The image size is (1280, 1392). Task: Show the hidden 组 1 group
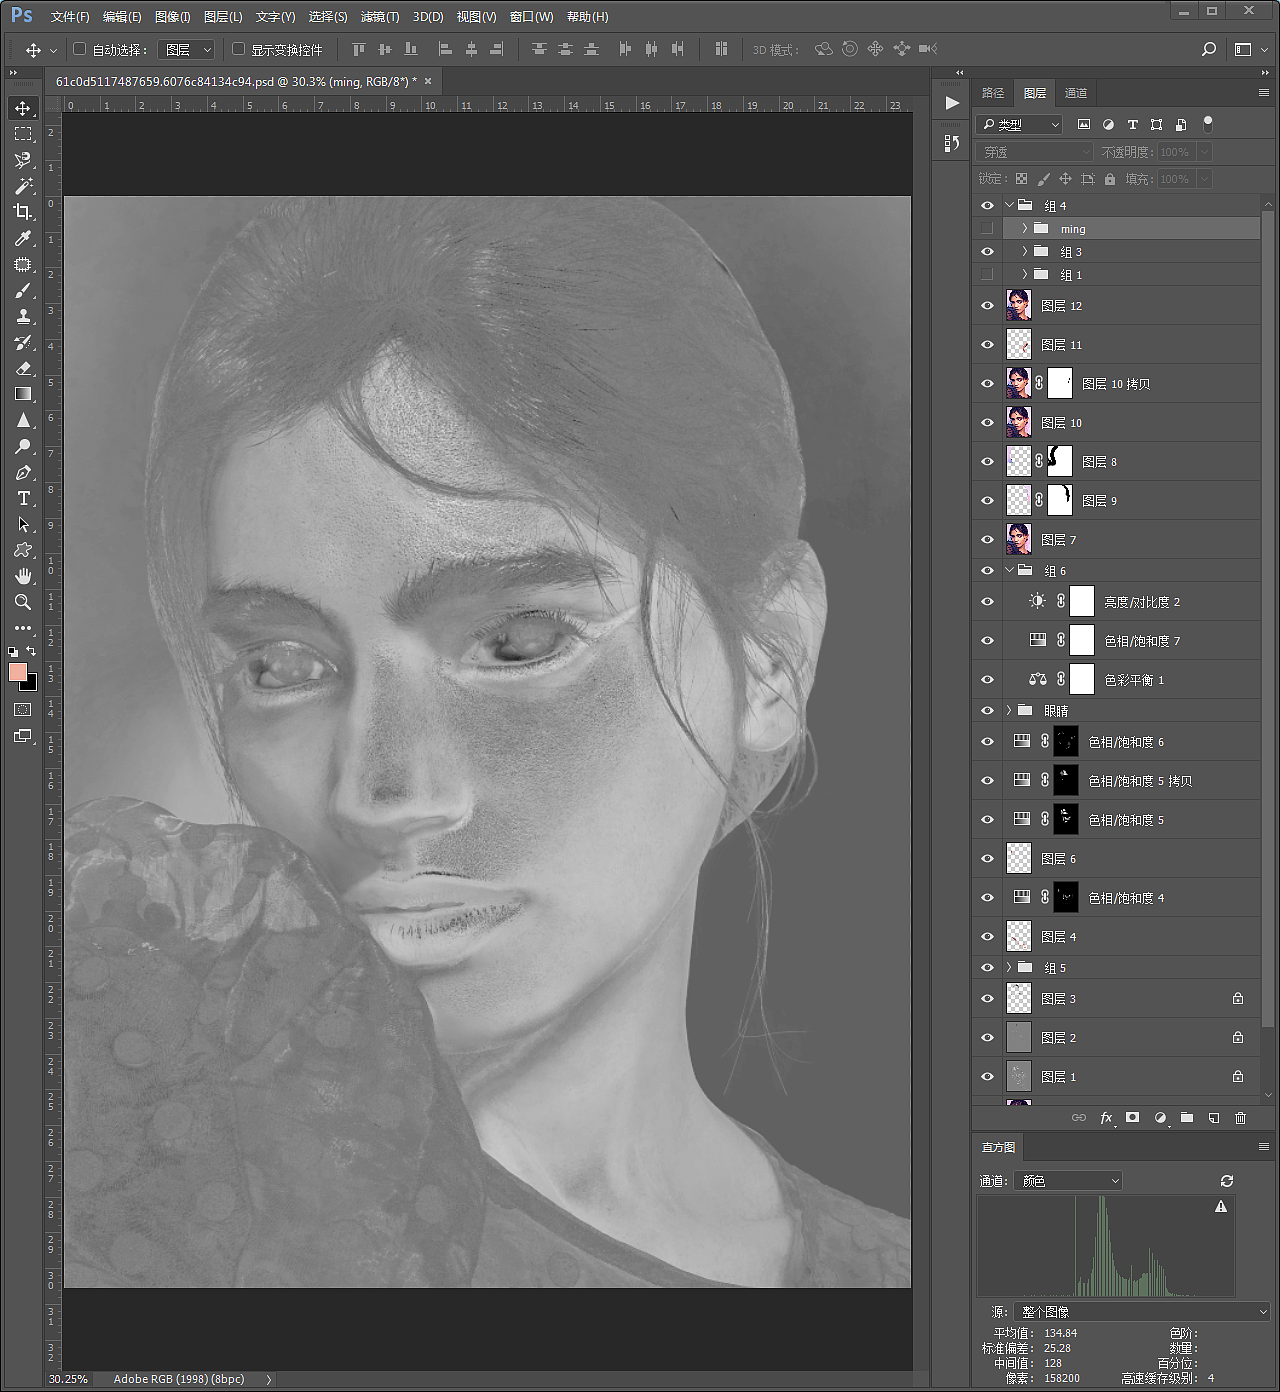click(x=987, y=275)
